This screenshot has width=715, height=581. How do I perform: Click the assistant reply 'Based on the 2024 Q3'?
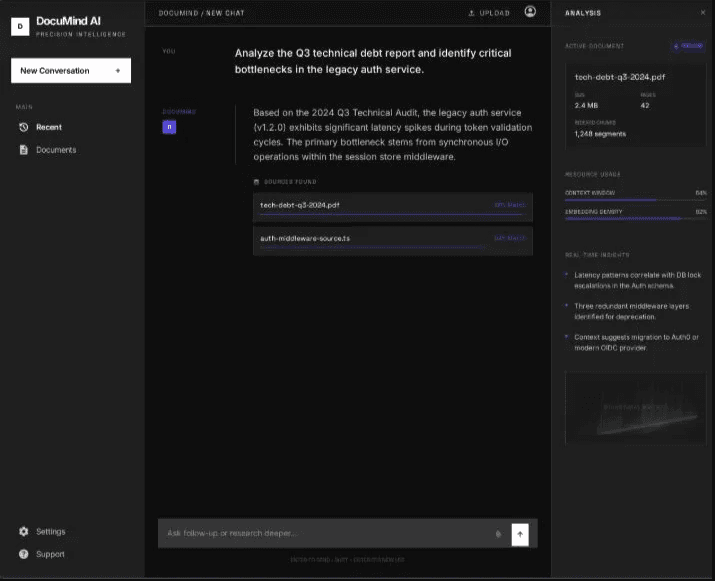coord(393,135)
